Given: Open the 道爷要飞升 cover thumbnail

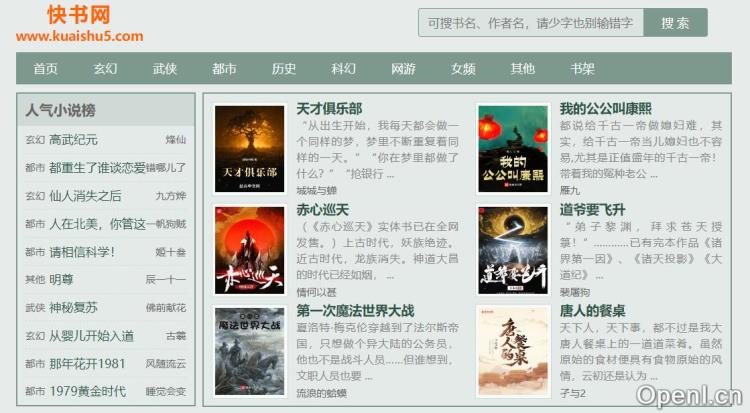Looking at the screenshot, I should (513, 250).
